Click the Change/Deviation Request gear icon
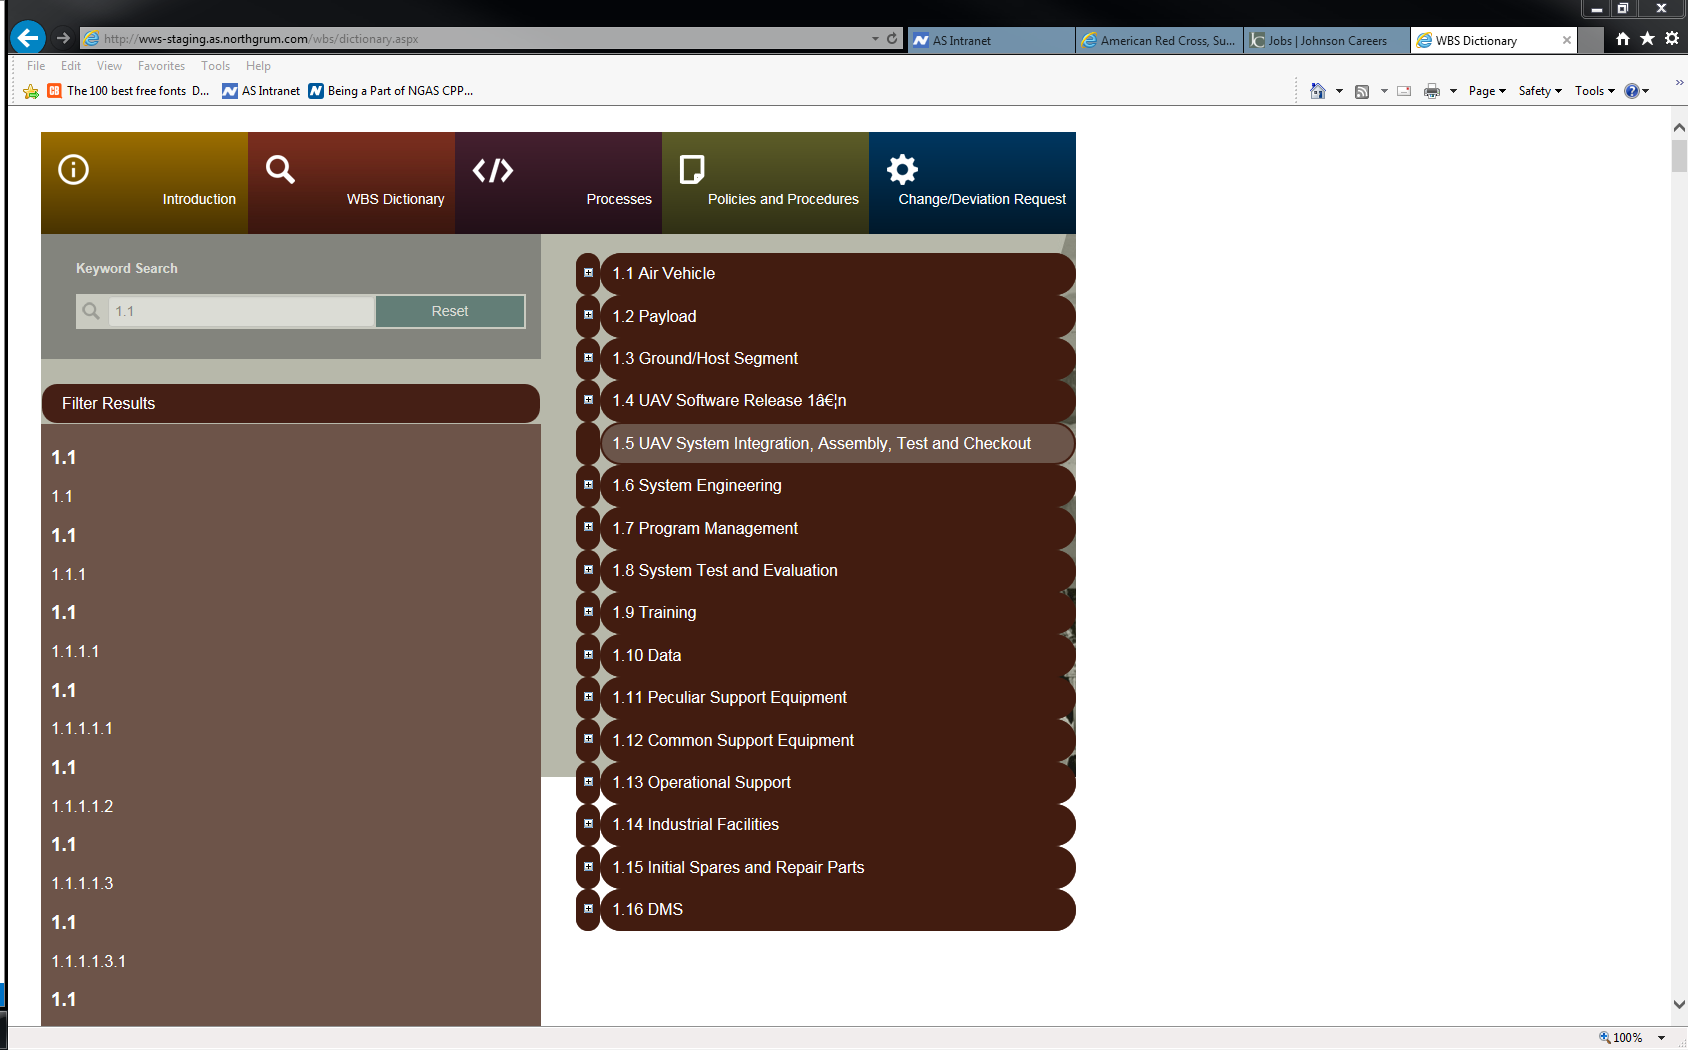1688x1050 pixels. [x=902, y=170]
